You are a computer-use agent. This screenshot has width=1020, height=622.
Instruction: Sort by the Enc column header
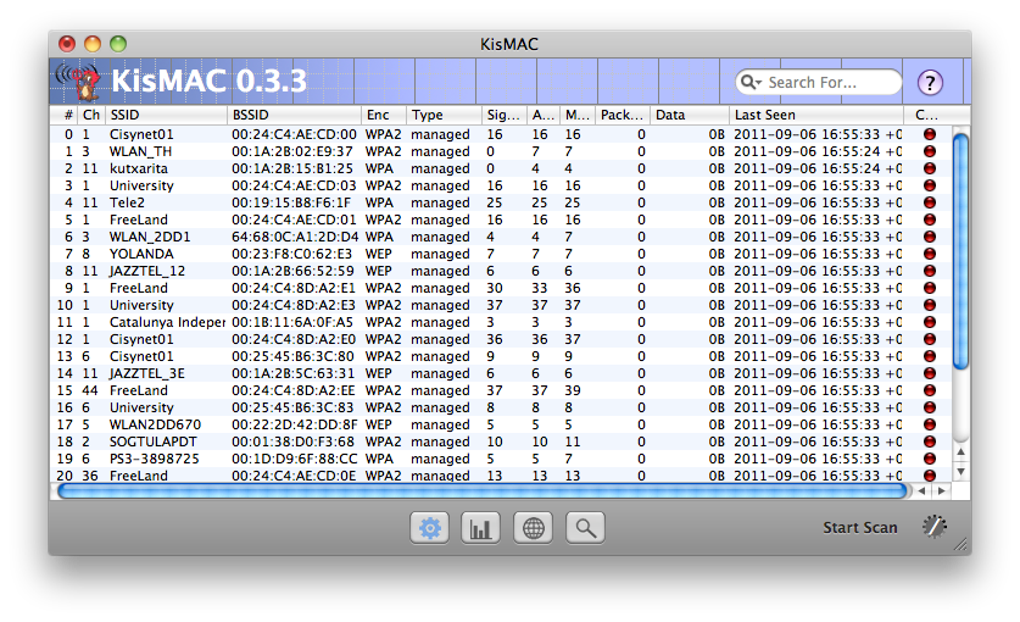click(384, 115)
